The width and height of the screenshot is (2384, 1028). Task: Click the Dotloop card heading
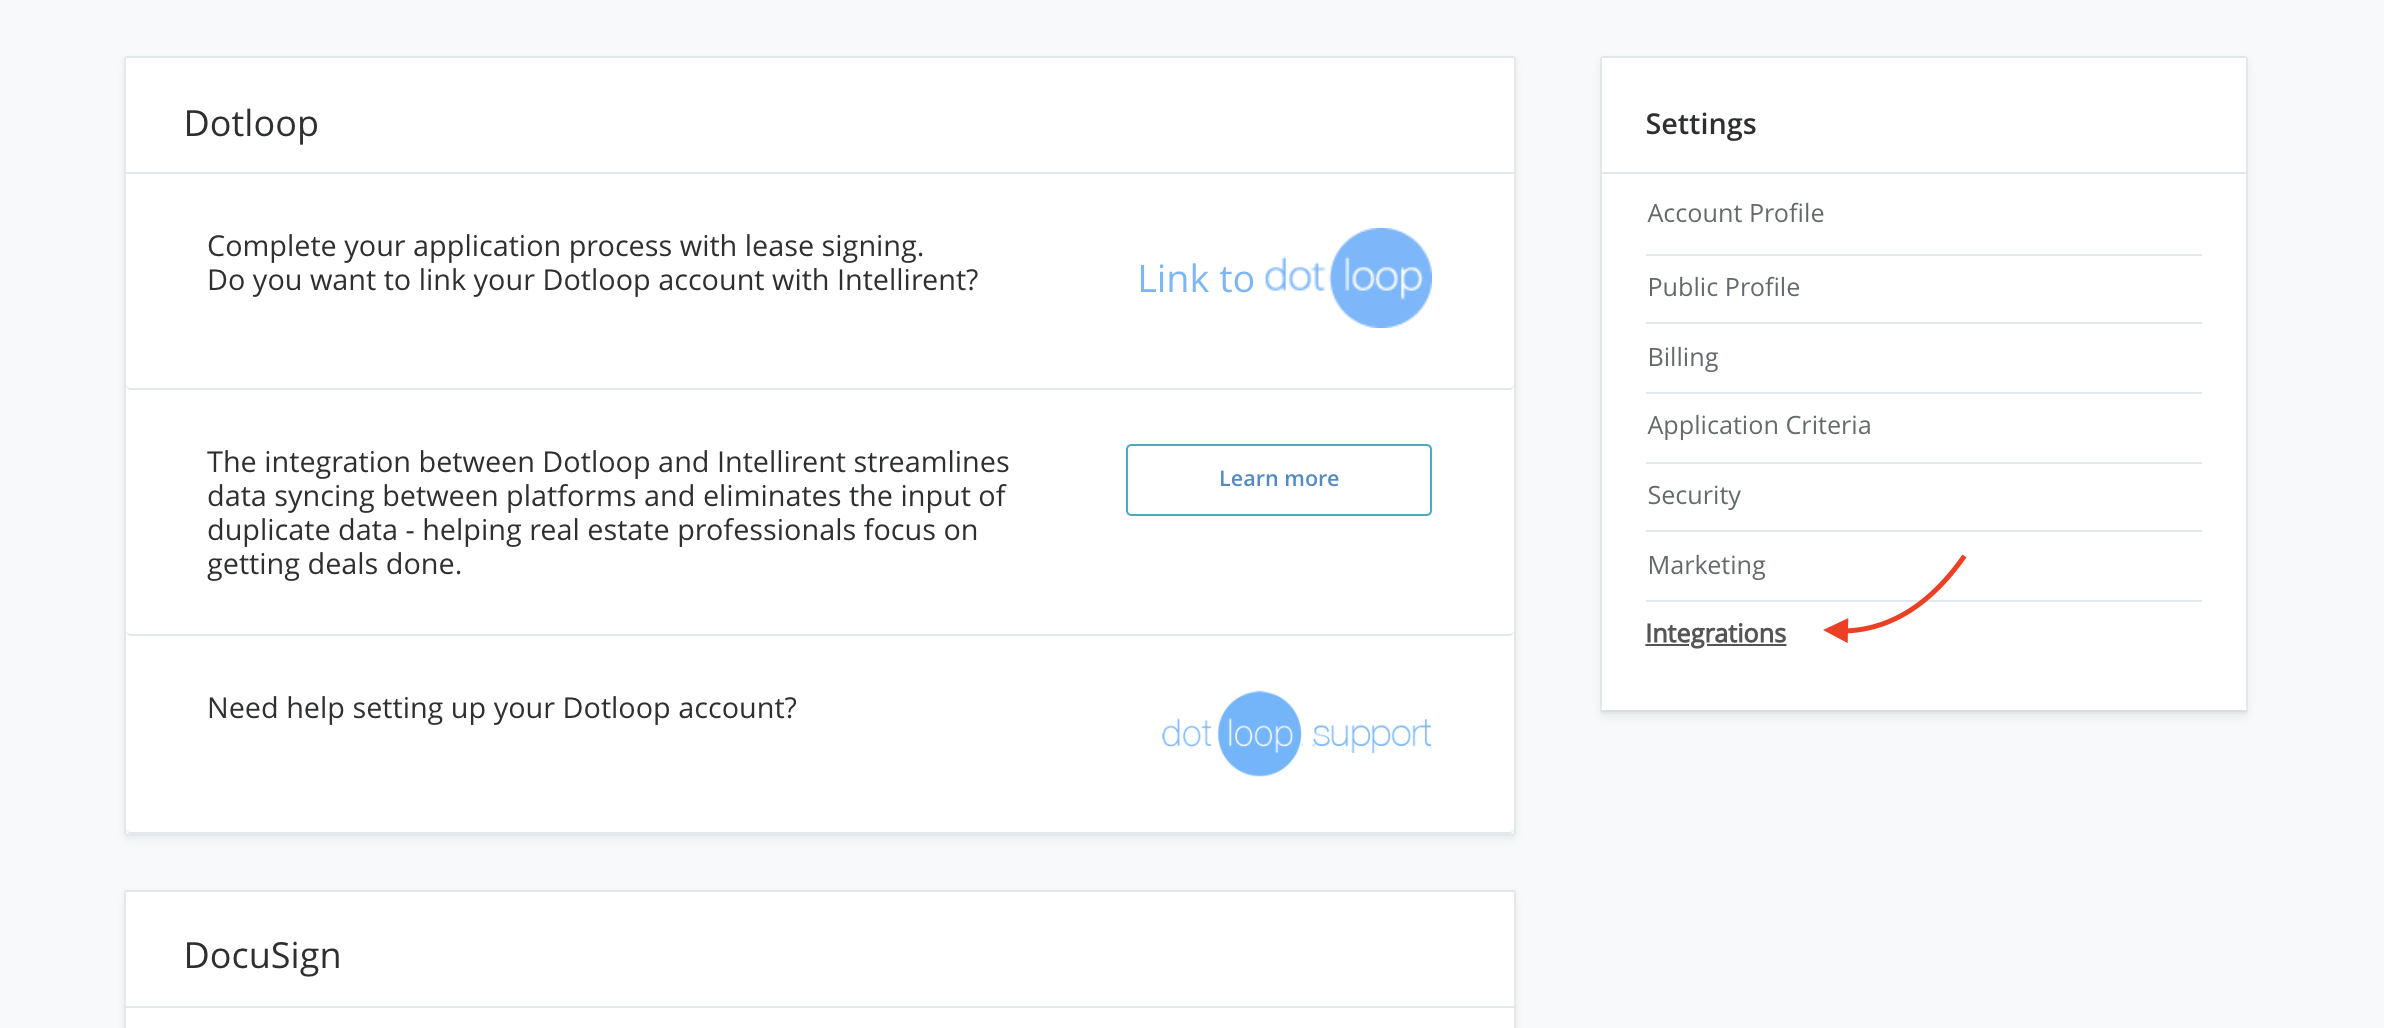251,123
